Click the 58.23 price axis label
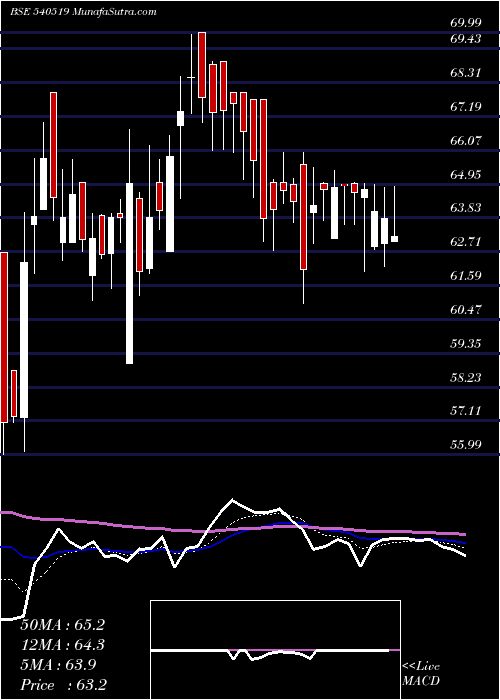Image resolution: width=500 pixels, height=700 pixels. click(465, 378)
